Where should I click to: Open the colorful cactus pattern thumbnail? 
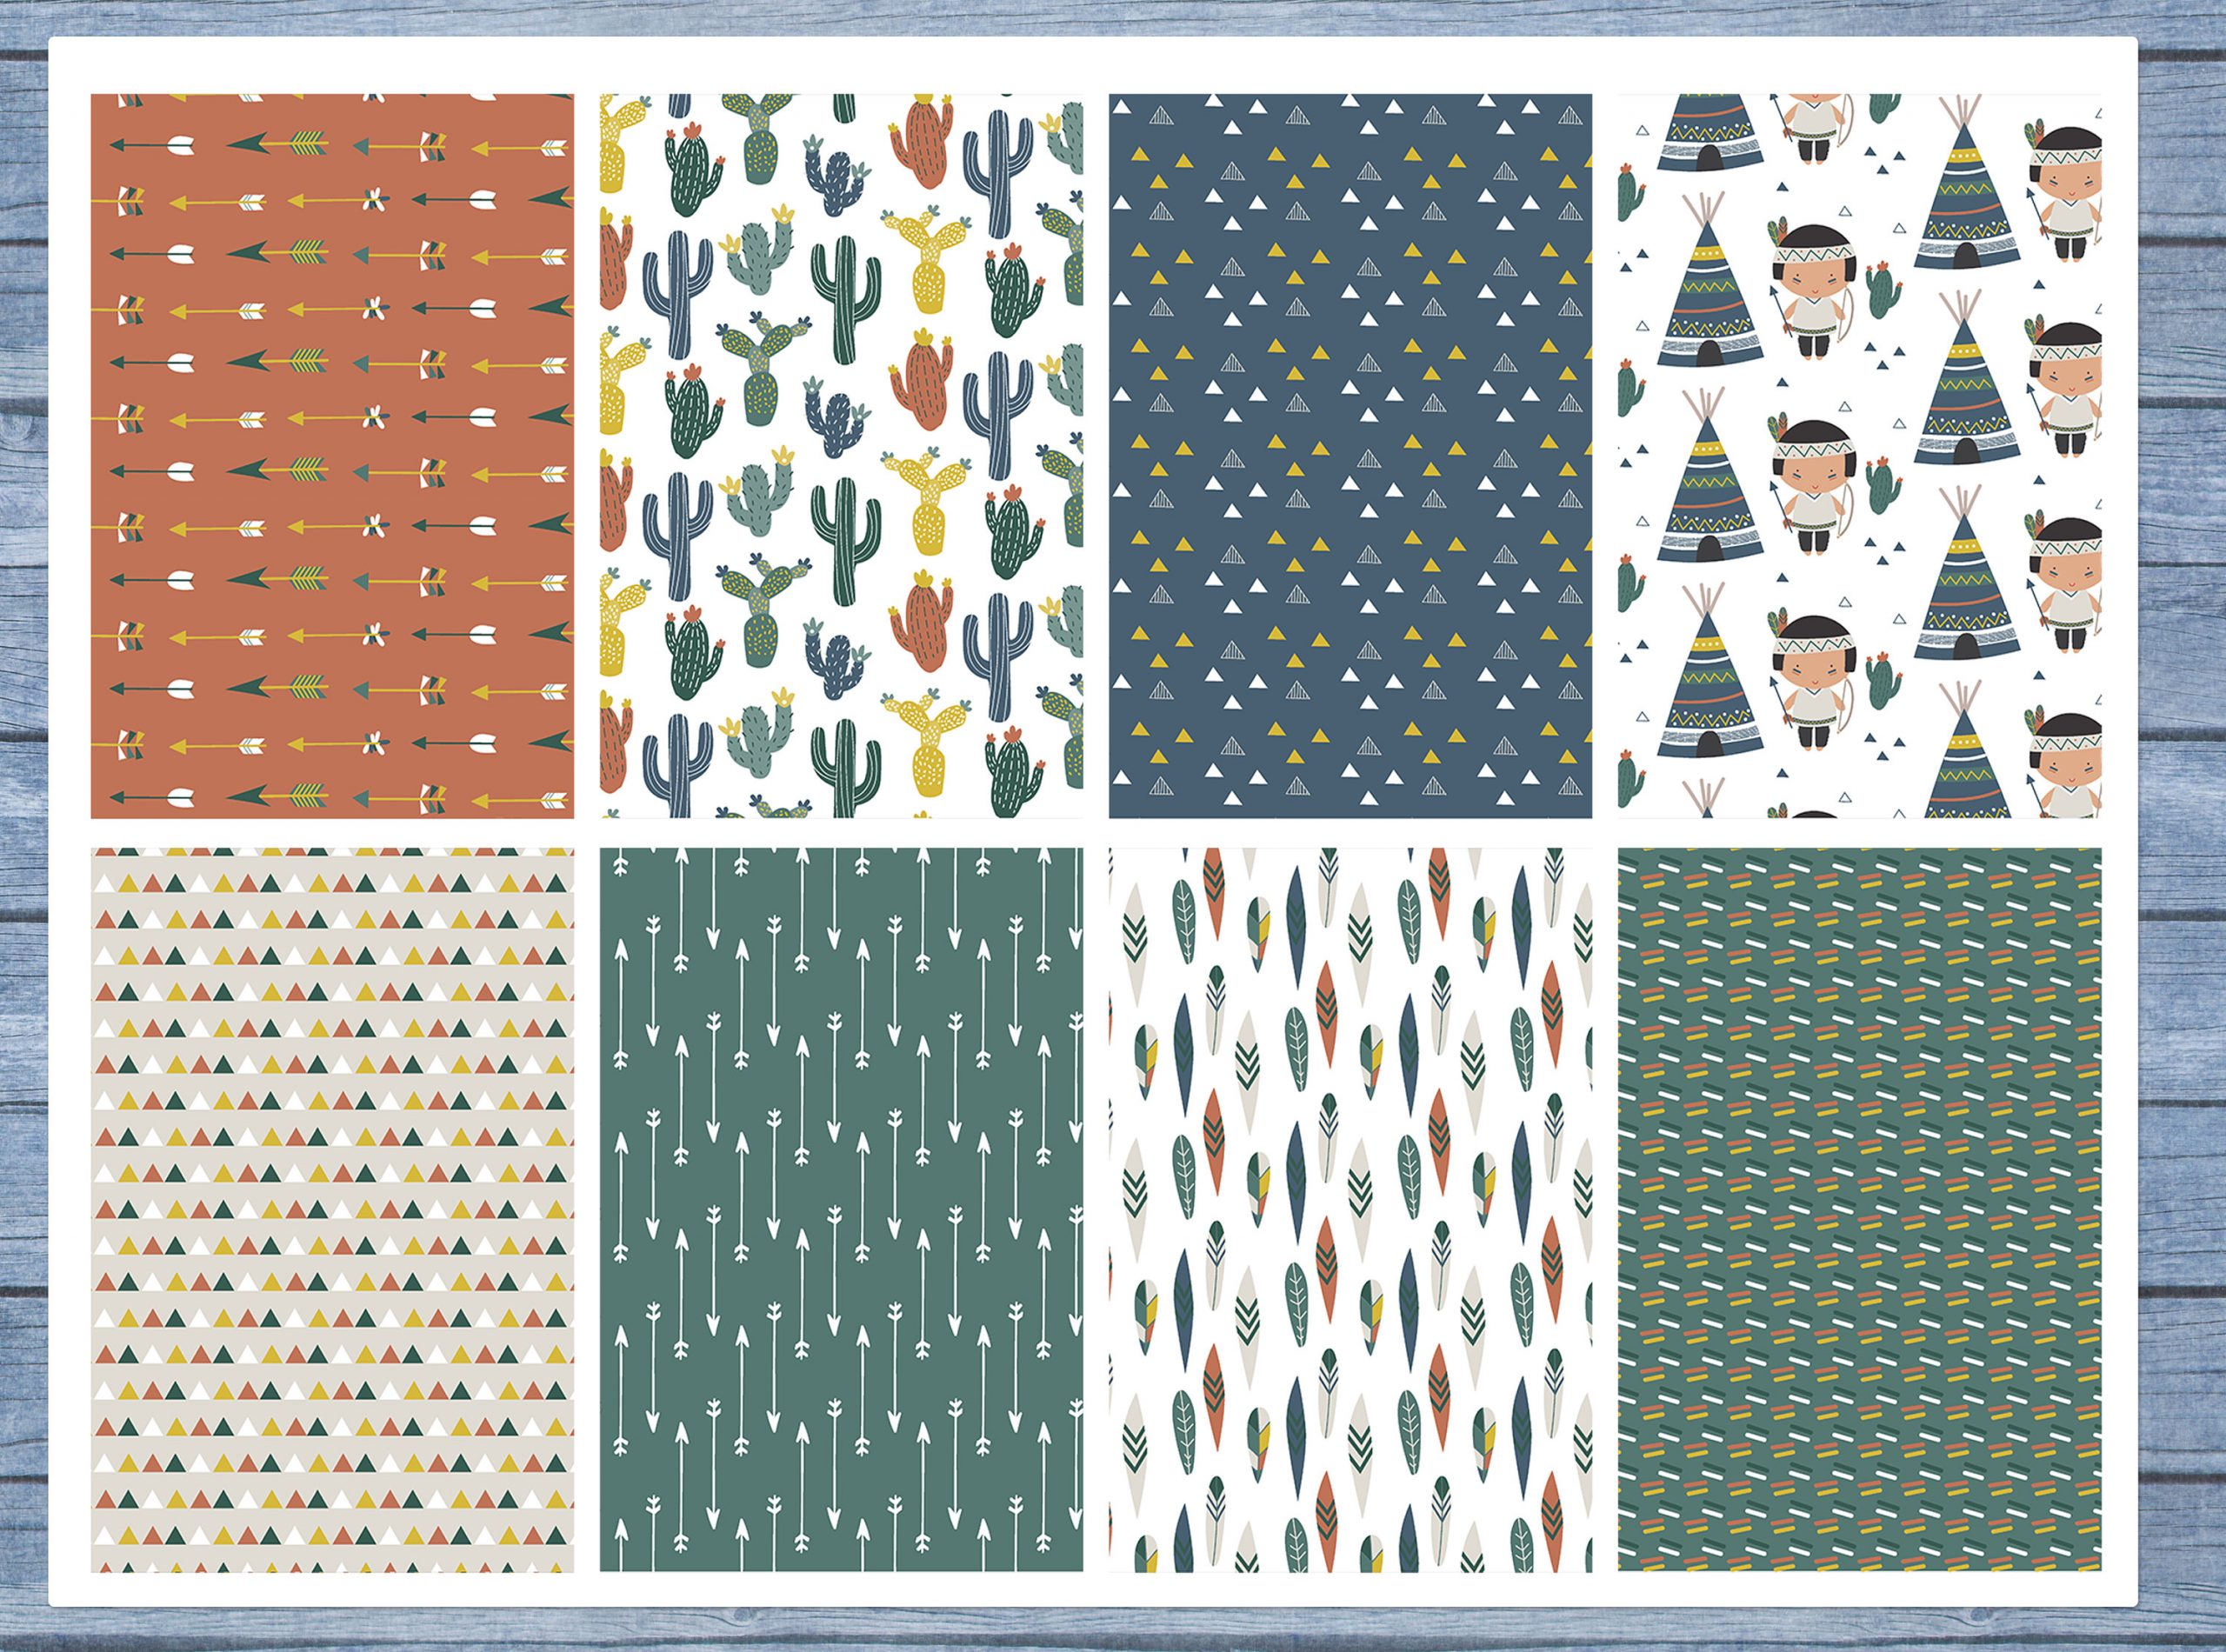pos(841,456)
